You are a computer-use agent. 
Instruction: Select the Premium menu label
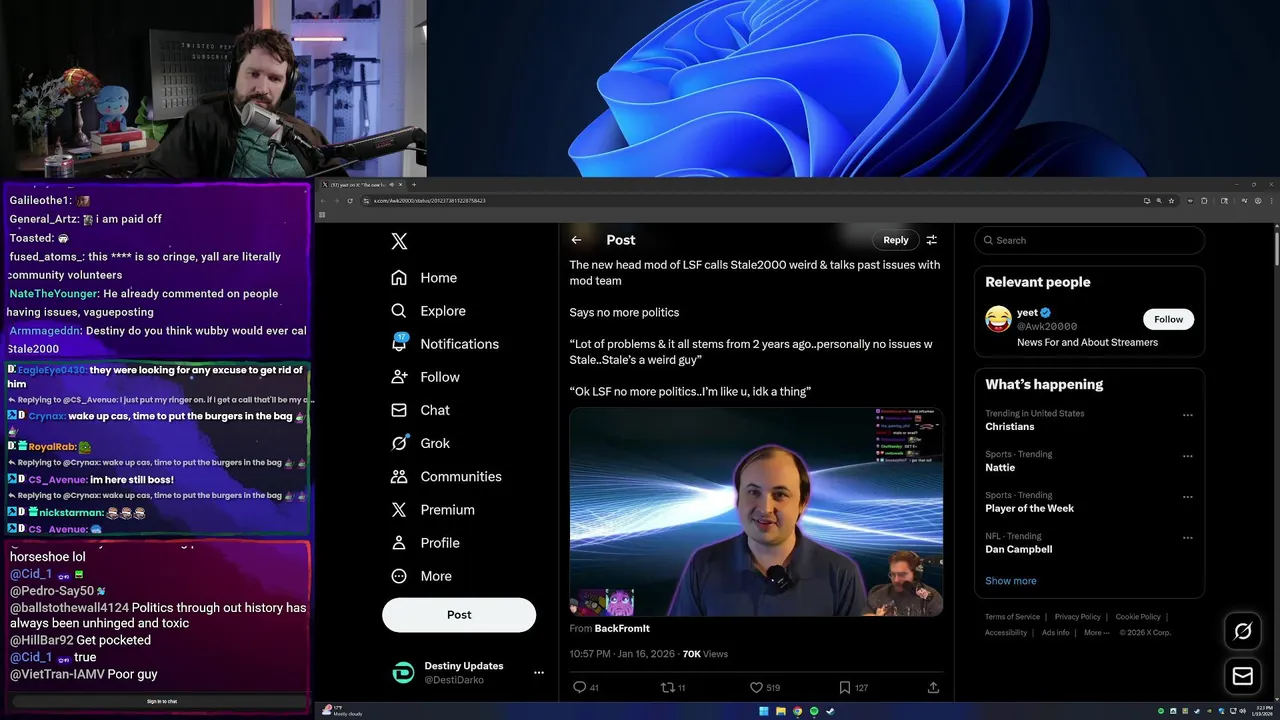448,510
